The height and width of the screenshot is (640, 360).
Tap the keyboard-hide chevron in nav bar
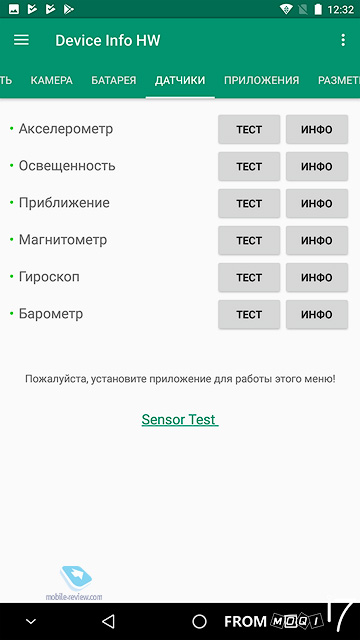coord(31,622)
